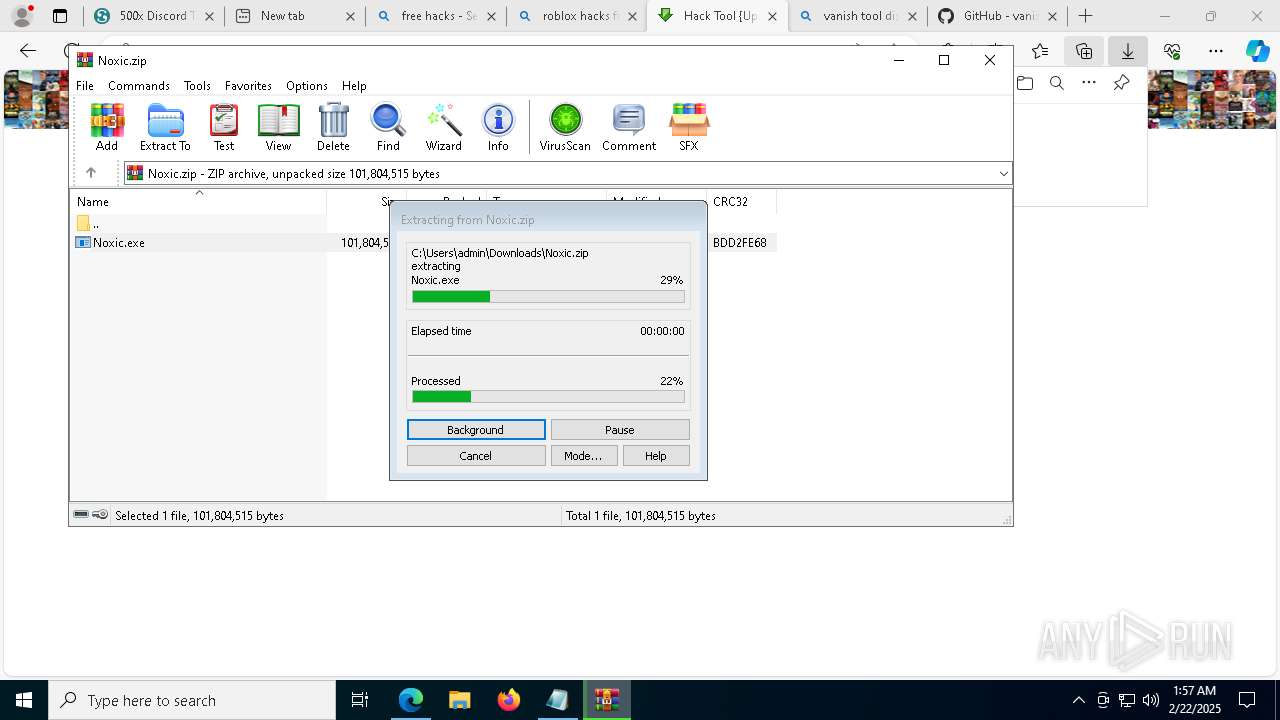Sort by the Name column header
This screenshot has width=1280, height=720.
(199, 202)
